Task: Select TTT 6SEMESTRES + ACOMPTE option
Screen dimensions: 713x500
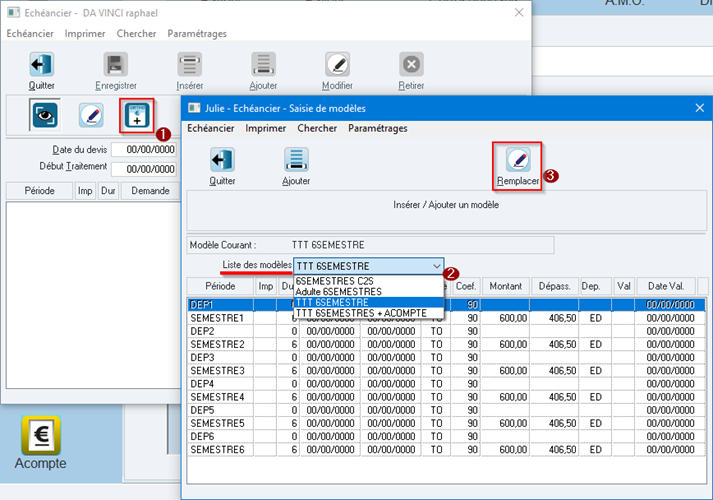Action: [x=369, y=313]
